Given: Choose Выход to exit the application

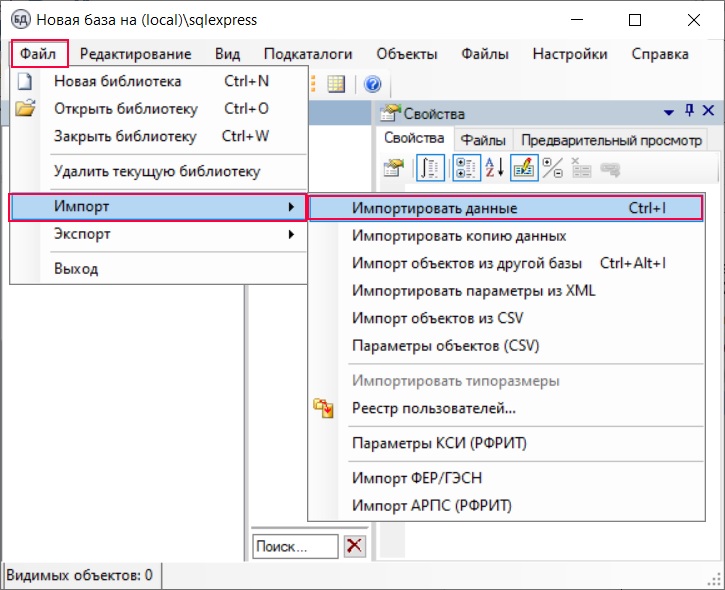Looking at the screenshot, I should (x=159, y=269).
